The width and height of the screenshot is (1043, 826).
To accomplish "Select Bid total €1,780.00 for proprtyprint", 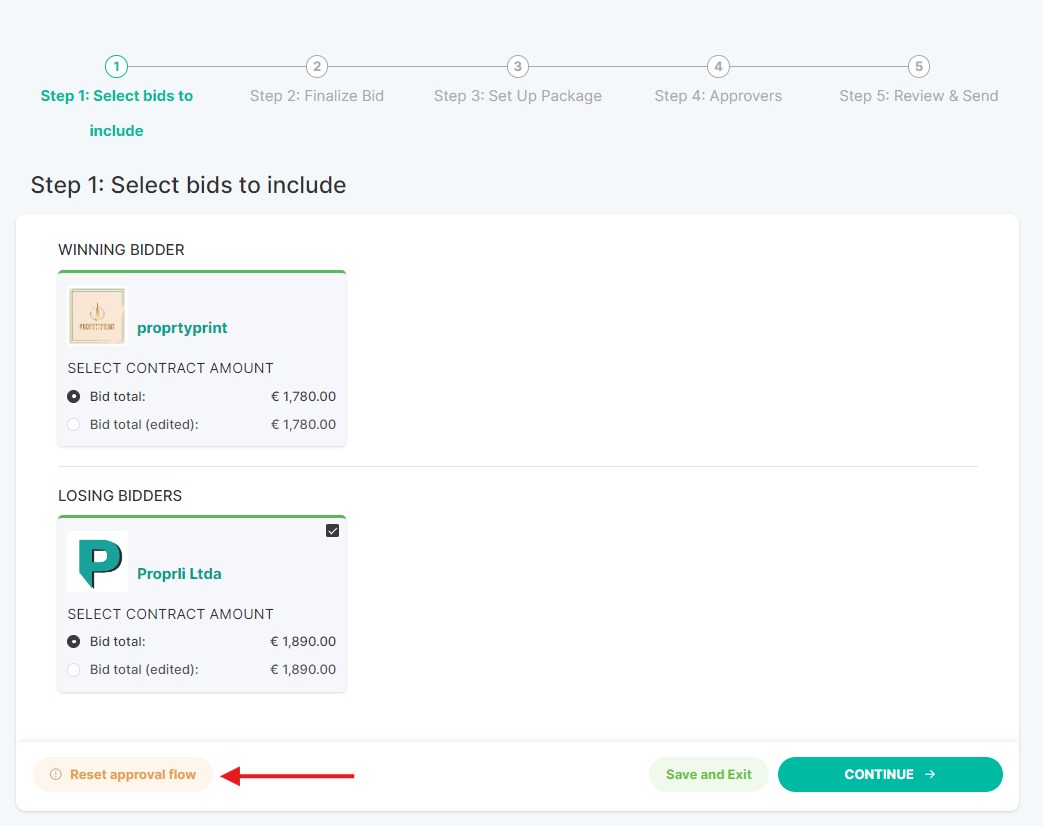I will (x=74, y=396).
